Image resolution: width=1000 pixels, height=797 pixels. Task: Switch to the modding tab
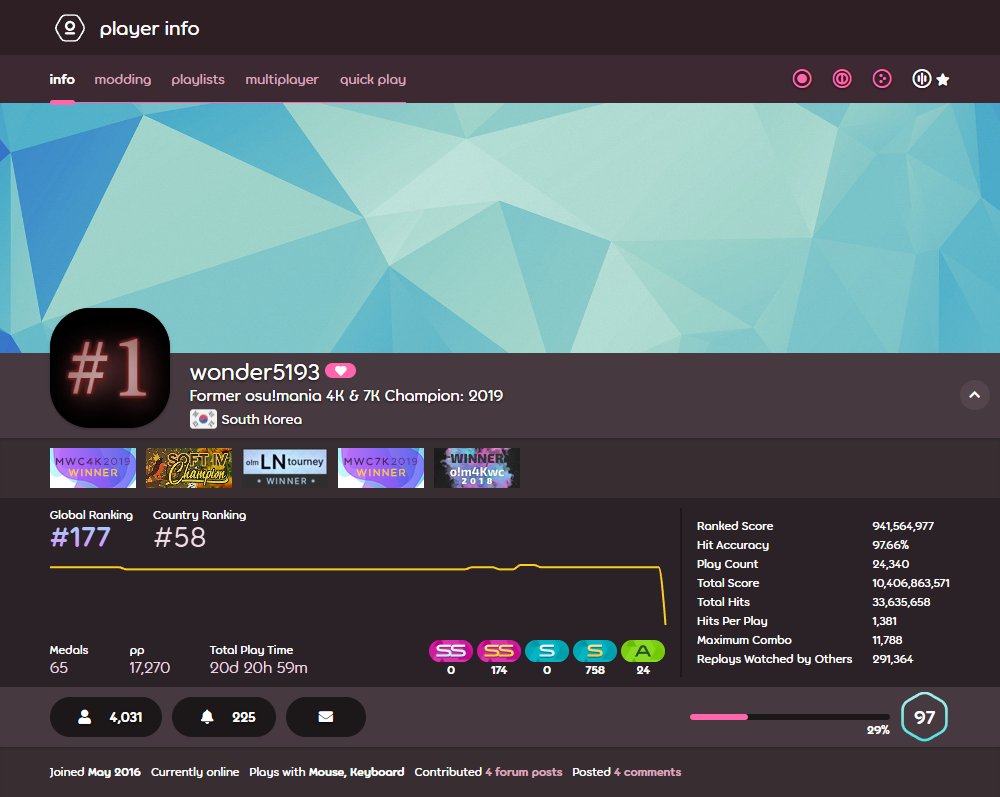tap(122, 79)
